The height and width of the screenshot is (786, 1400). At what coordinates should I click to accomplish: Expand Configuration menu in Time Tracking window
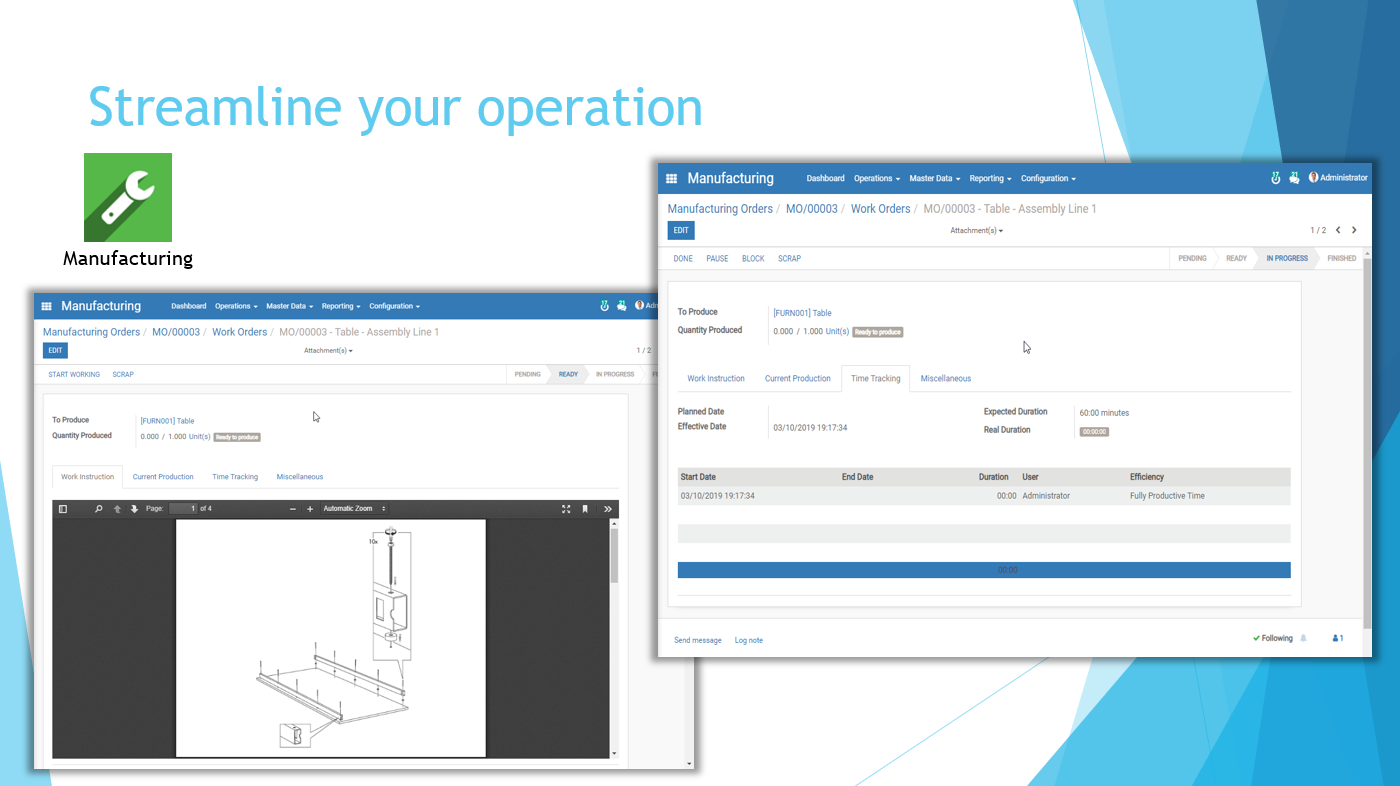pyautogui.click(x=1048, y=178)
